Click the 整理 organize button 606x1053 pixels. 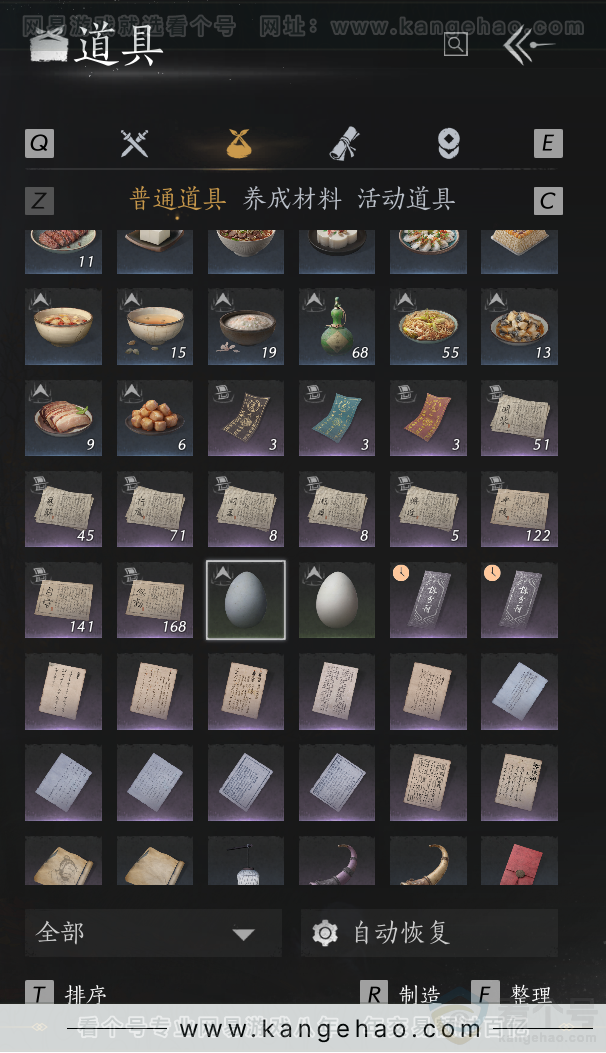coord(512,994)
